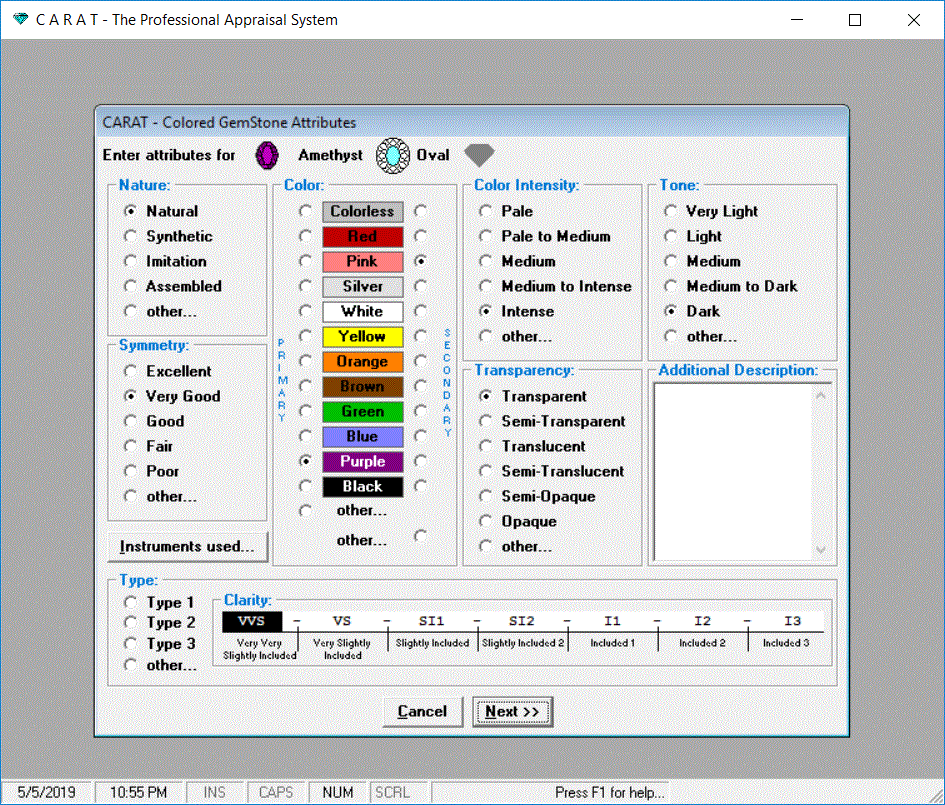The image size is (945, 805).
Task: Click the purple amethyst gemstone icon
Action: (266, 156)
